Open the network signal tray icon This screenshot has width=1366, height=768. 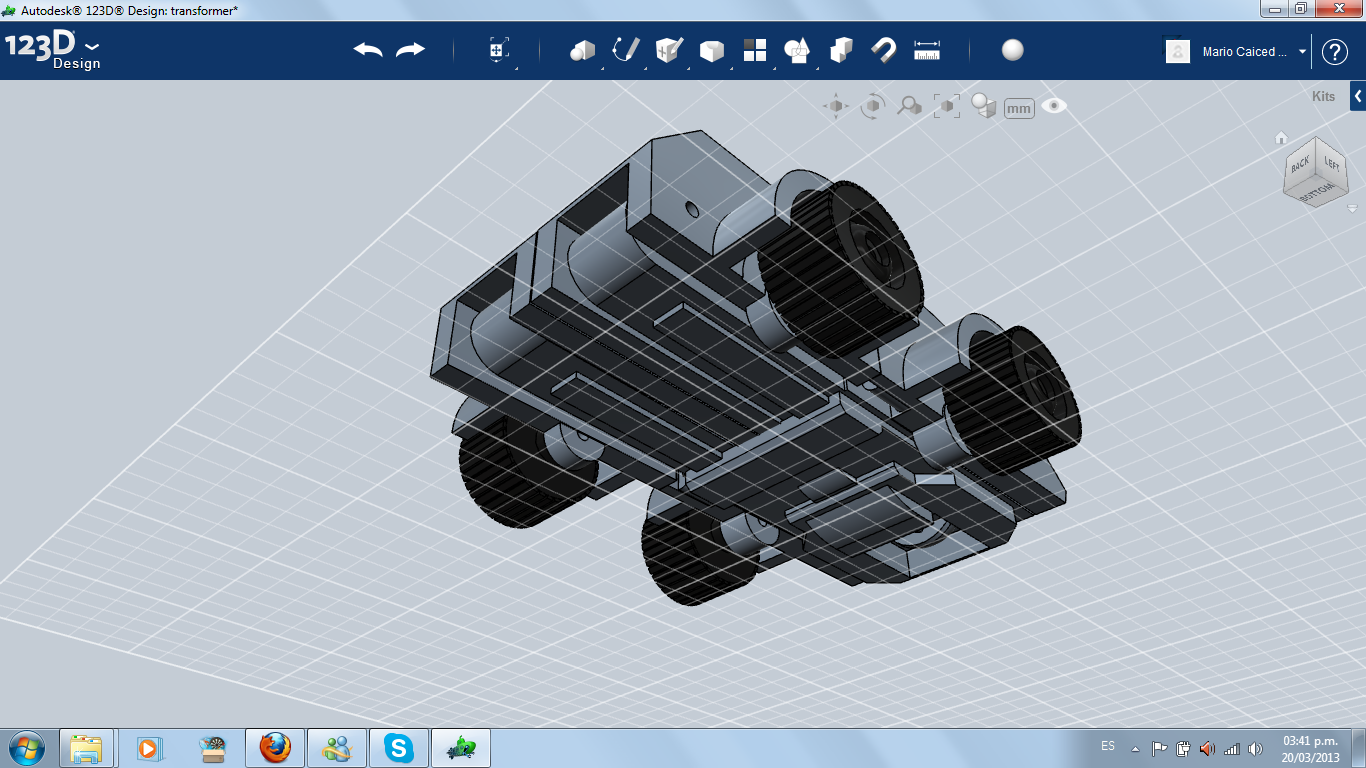tap(1232, 748)
